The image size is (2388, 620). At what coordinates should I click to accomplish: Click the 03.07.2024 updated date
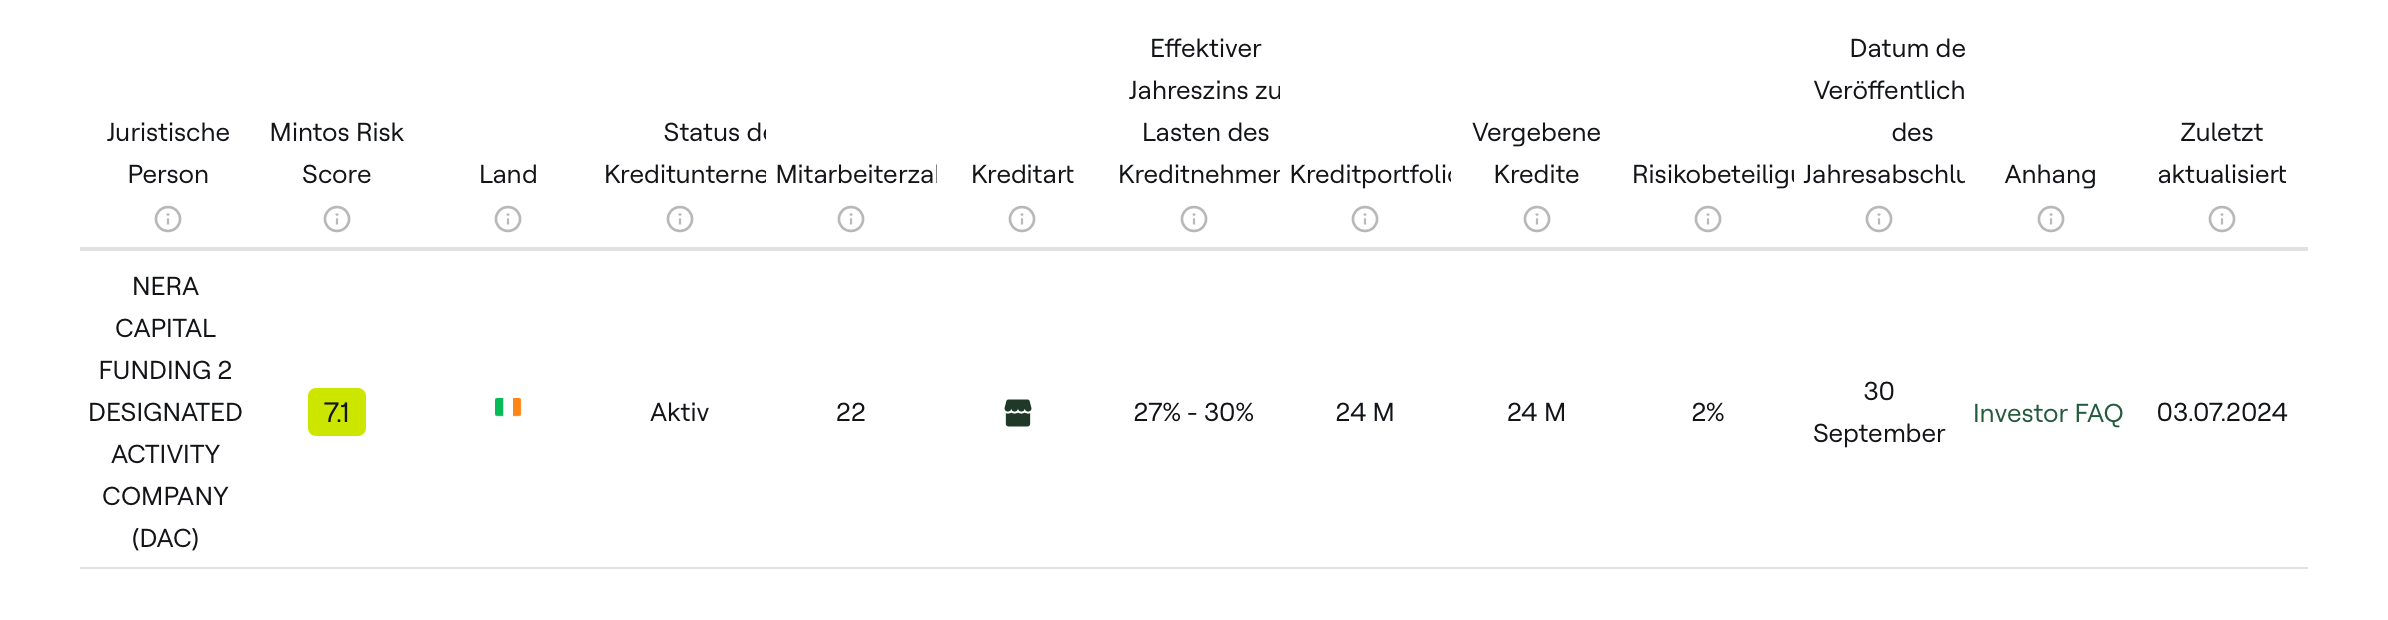tap(2222, 412)
